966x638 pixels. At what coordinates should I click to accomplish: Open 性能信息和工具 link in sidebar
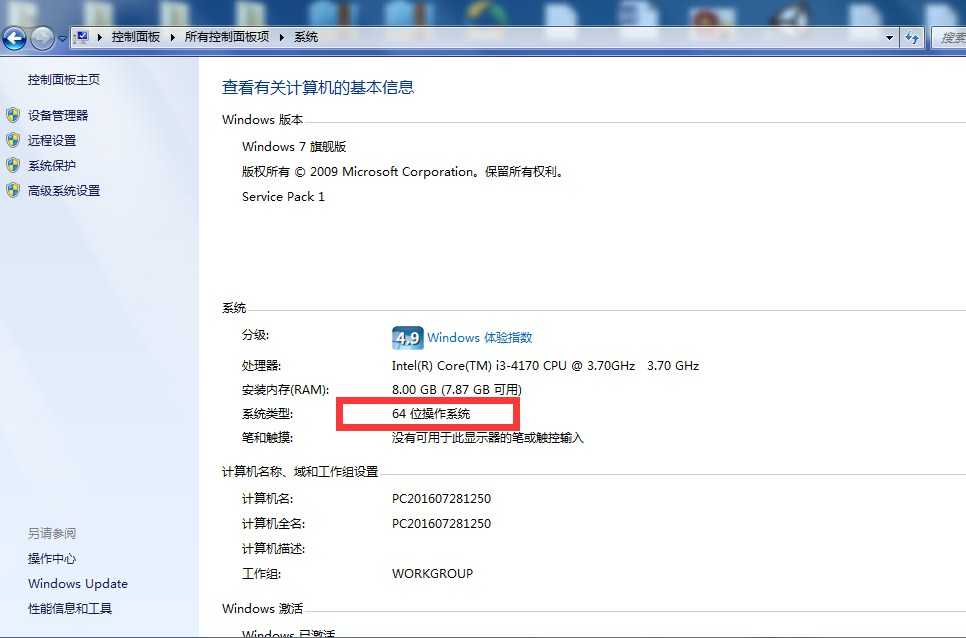[x=70, y=608]
